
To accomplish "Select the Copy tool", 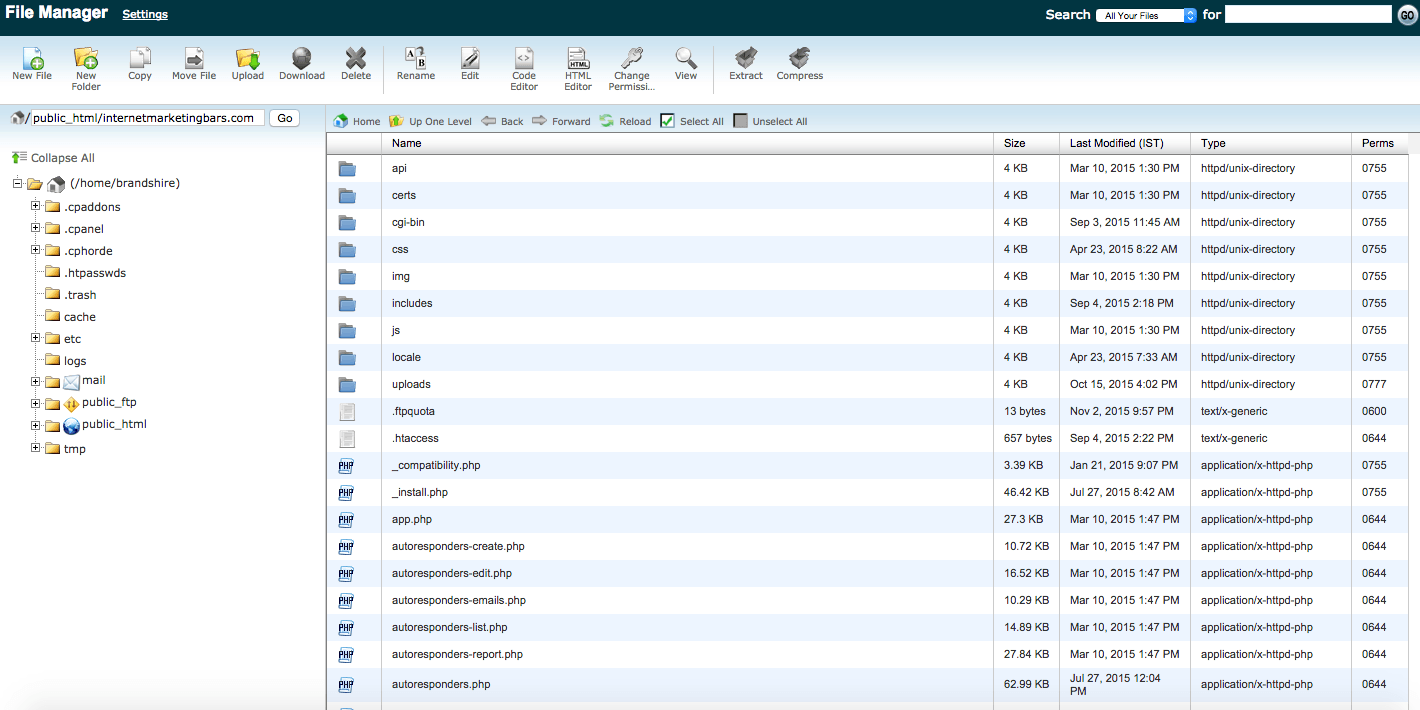I will pos(140,64).
